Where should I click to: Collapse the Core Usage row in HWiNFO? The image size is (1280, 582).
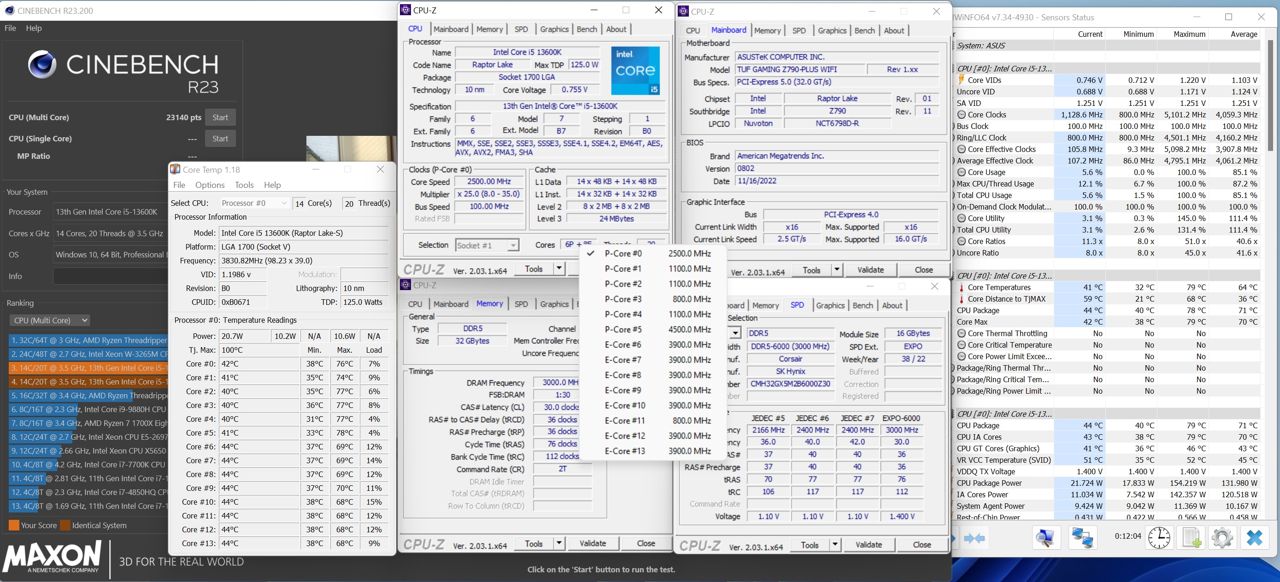click(961, 172)
